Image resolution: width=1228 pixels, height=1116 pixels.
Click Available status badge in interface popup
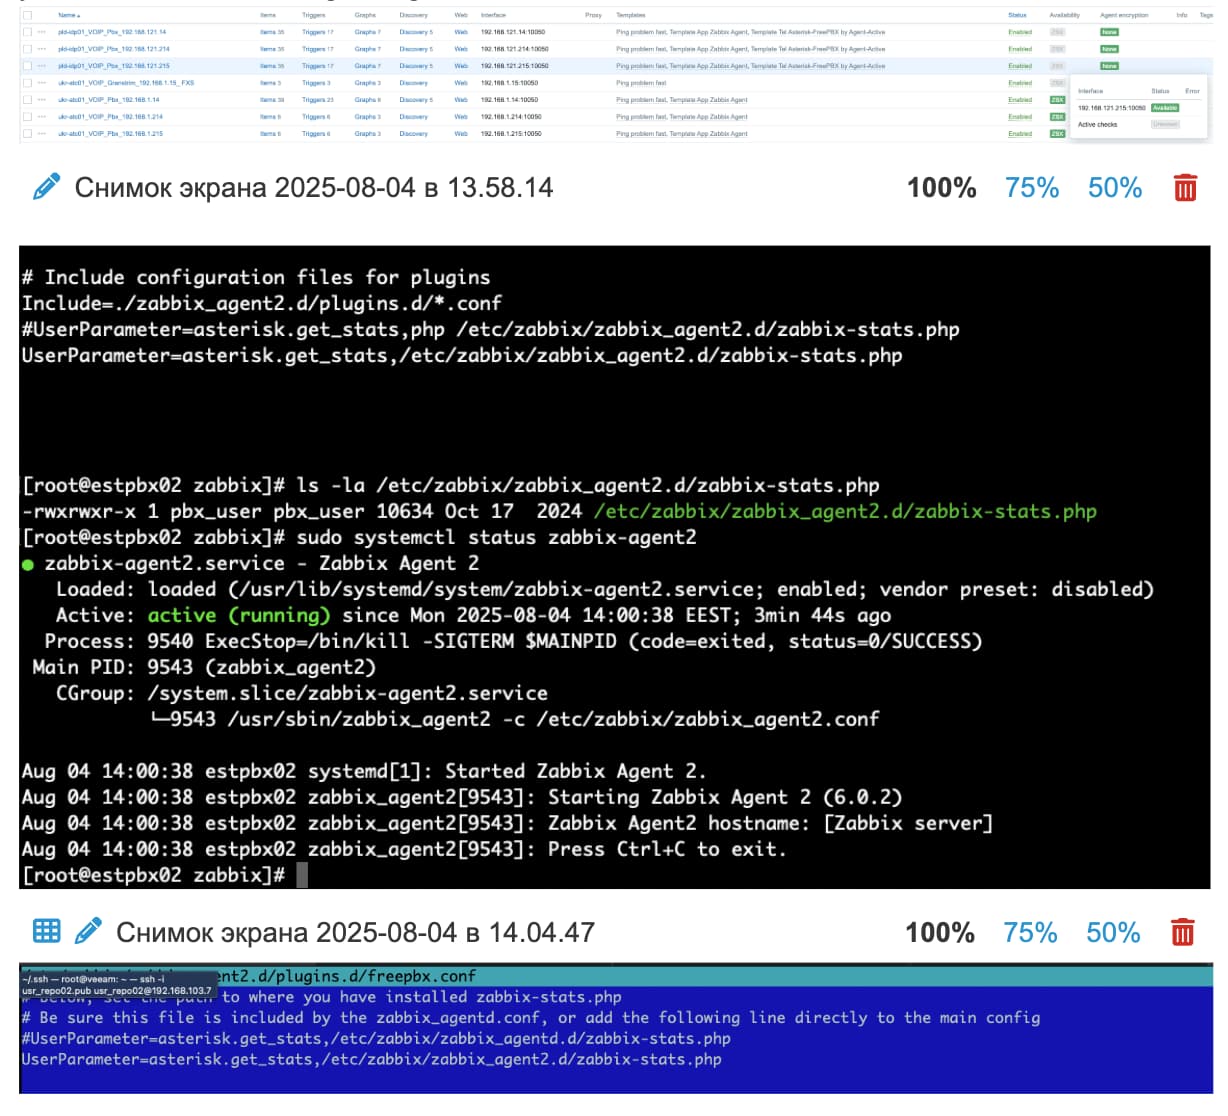coord(1165,107)
